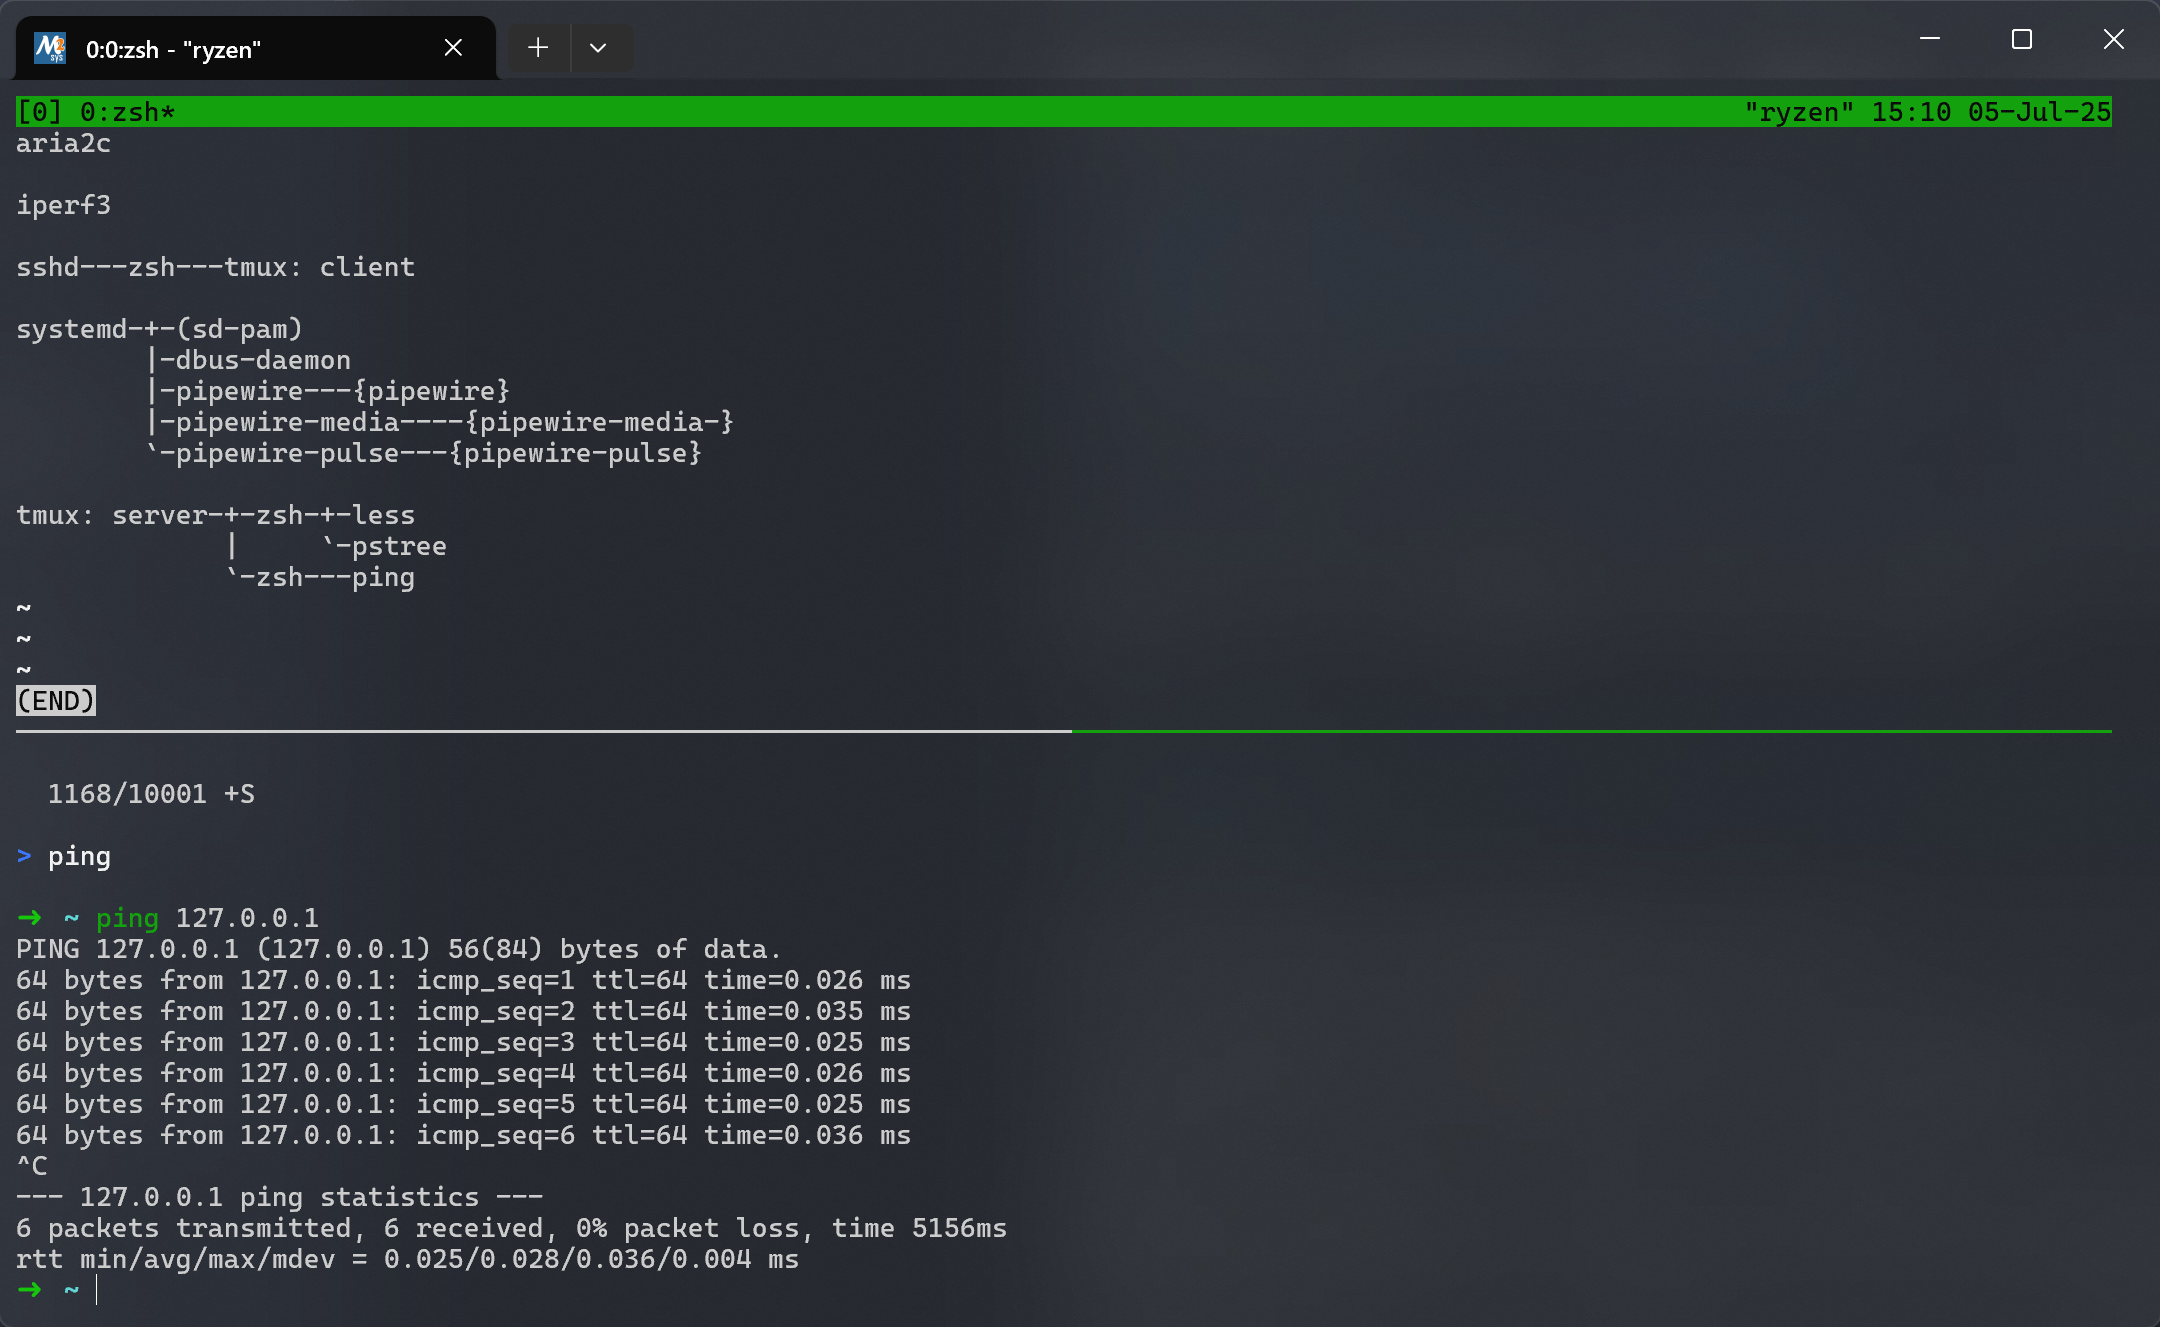
Task: Click 'systemd-+-(sd-pam)' tree root line
Action: (x=159, y=329)
